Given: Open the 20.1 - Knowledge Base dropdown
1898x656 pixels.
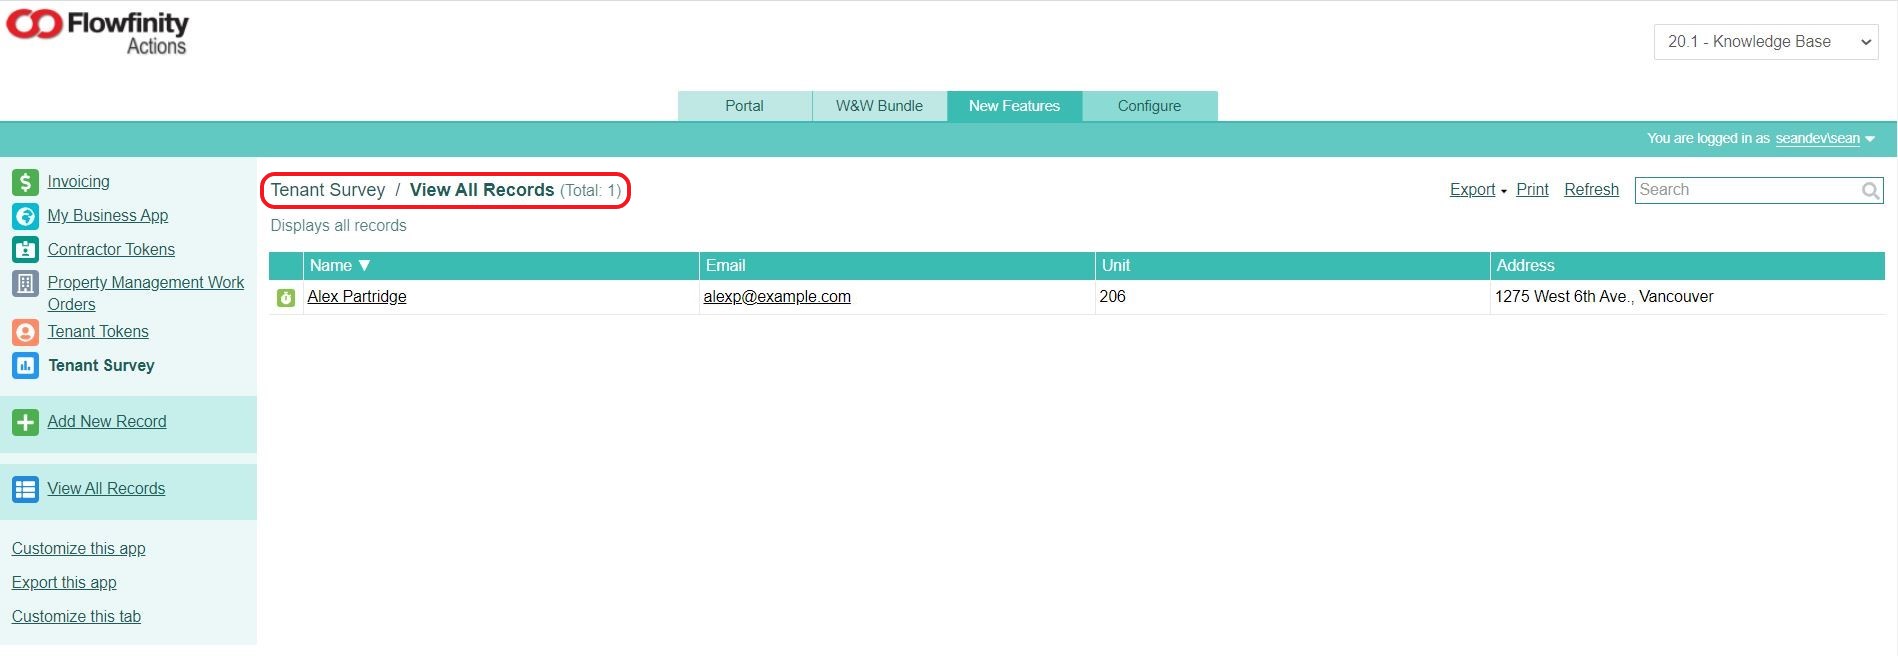Looking at the screenshot, I should 1766,42.
